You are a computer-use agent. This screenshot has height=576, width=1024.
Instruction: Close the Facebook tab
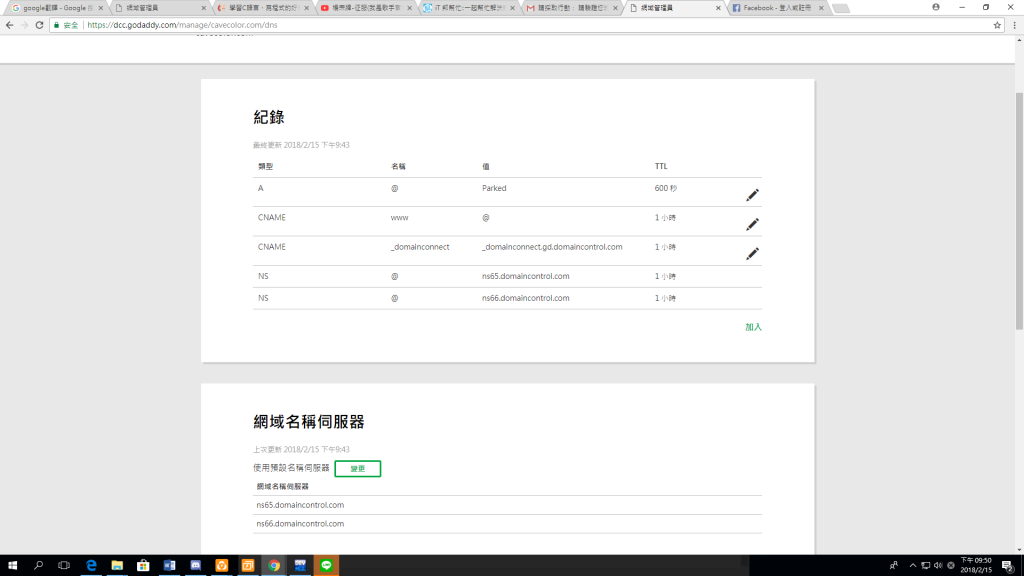(821, 8)
